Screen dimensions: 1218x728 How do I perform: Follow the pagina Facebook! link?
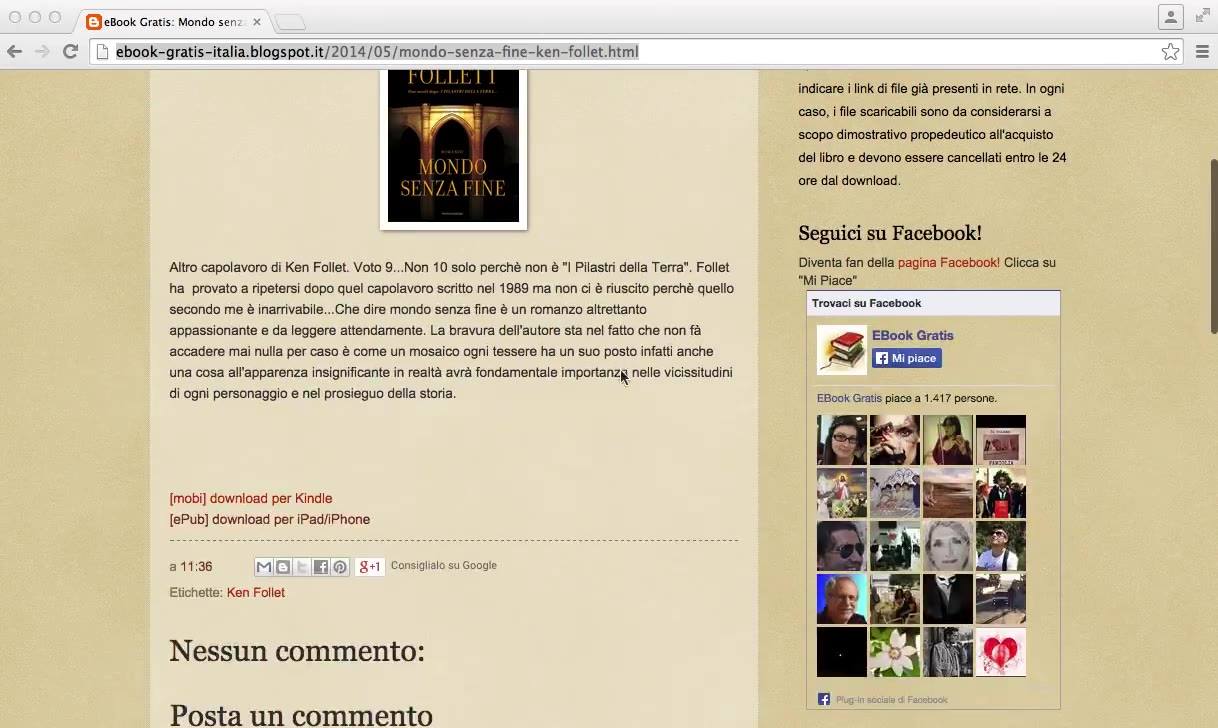click(x=949, y=262)
